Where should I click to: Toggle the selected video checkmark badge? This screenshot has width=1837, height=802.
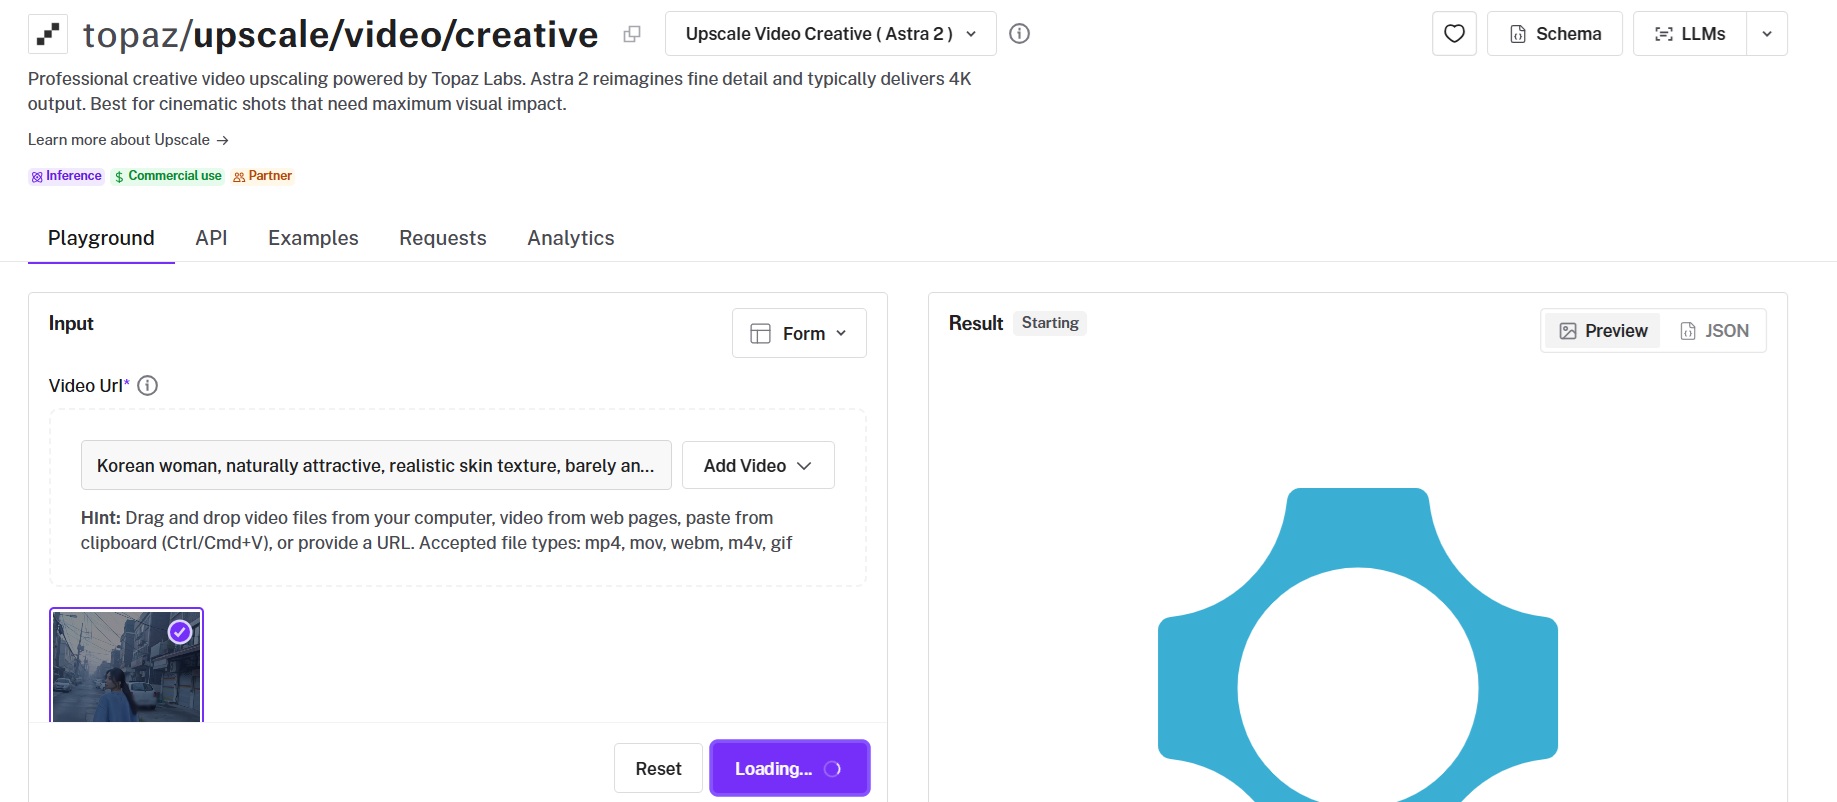click(180, 632)
